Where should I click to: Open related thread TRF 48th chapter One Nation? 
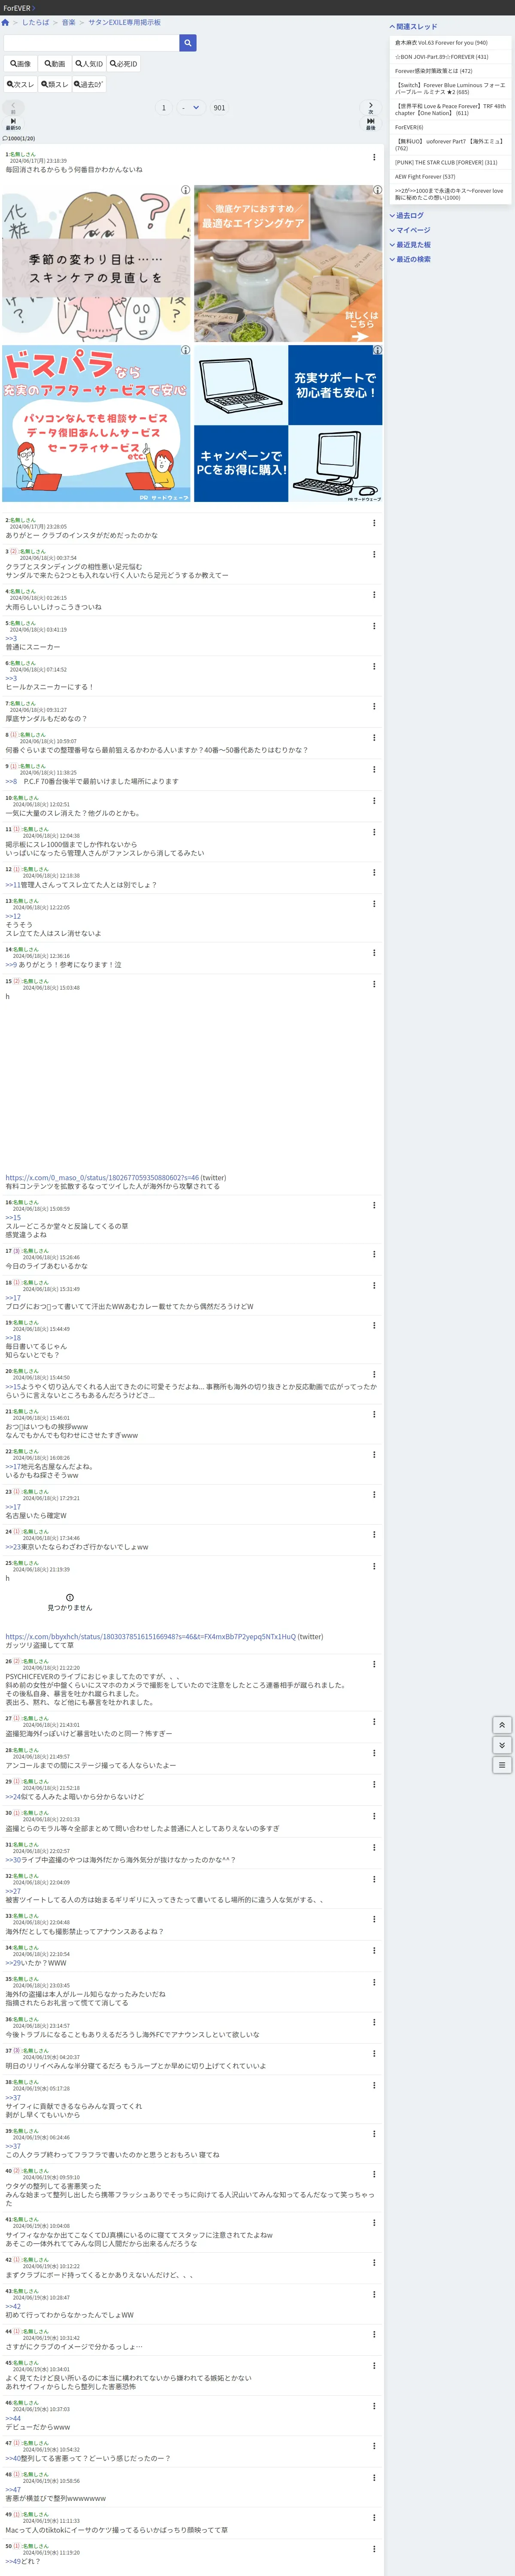[x=450, y=109]
